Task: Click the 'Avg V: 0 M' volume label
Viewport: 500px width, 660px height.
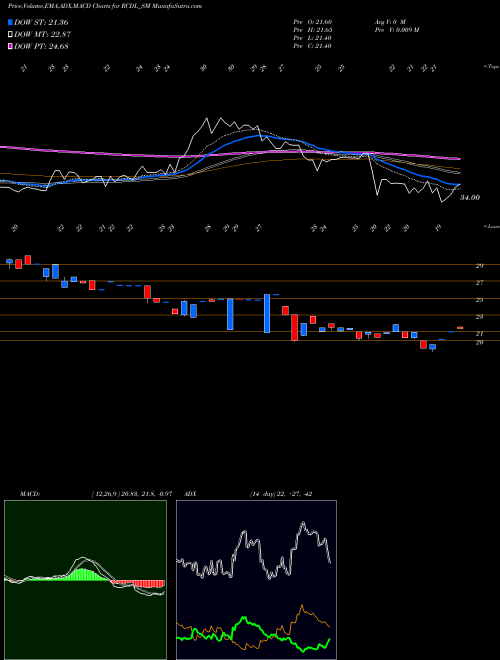Action: pos(389,21)
